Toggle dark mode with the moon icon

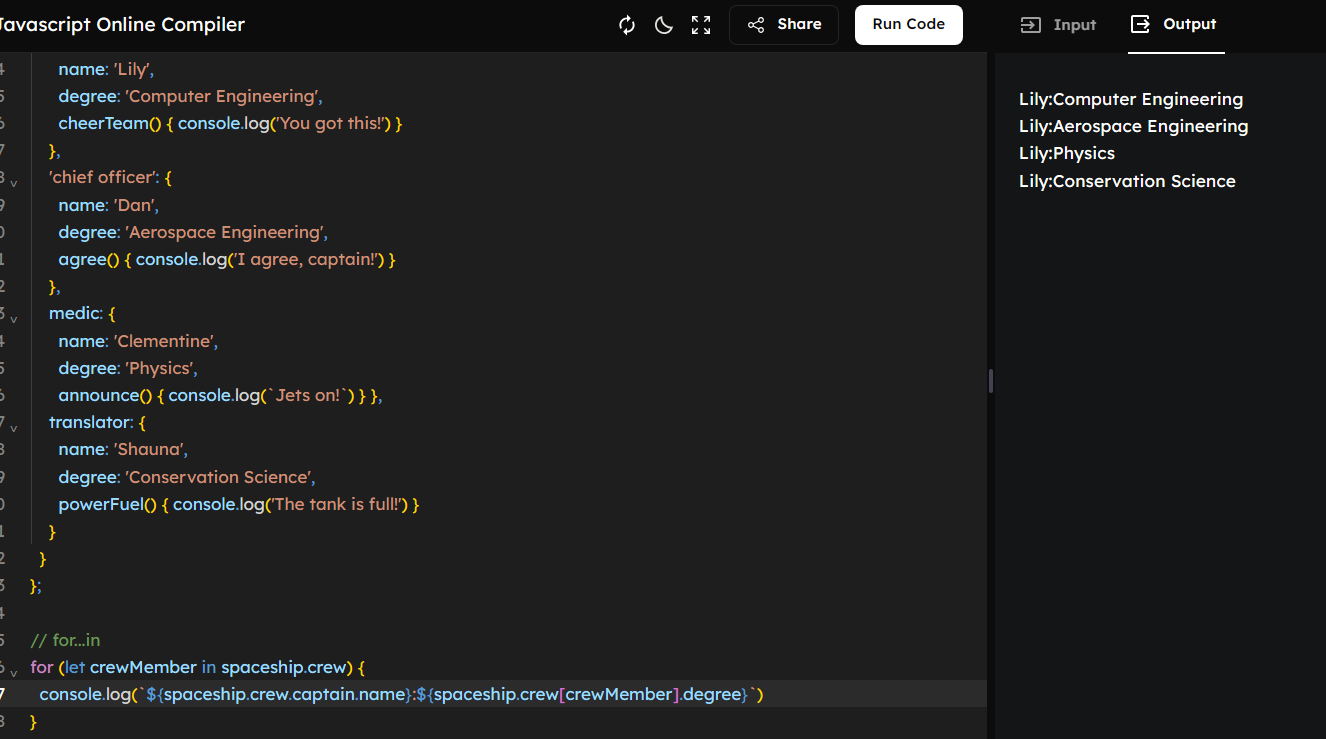click(x=664, y=25)
